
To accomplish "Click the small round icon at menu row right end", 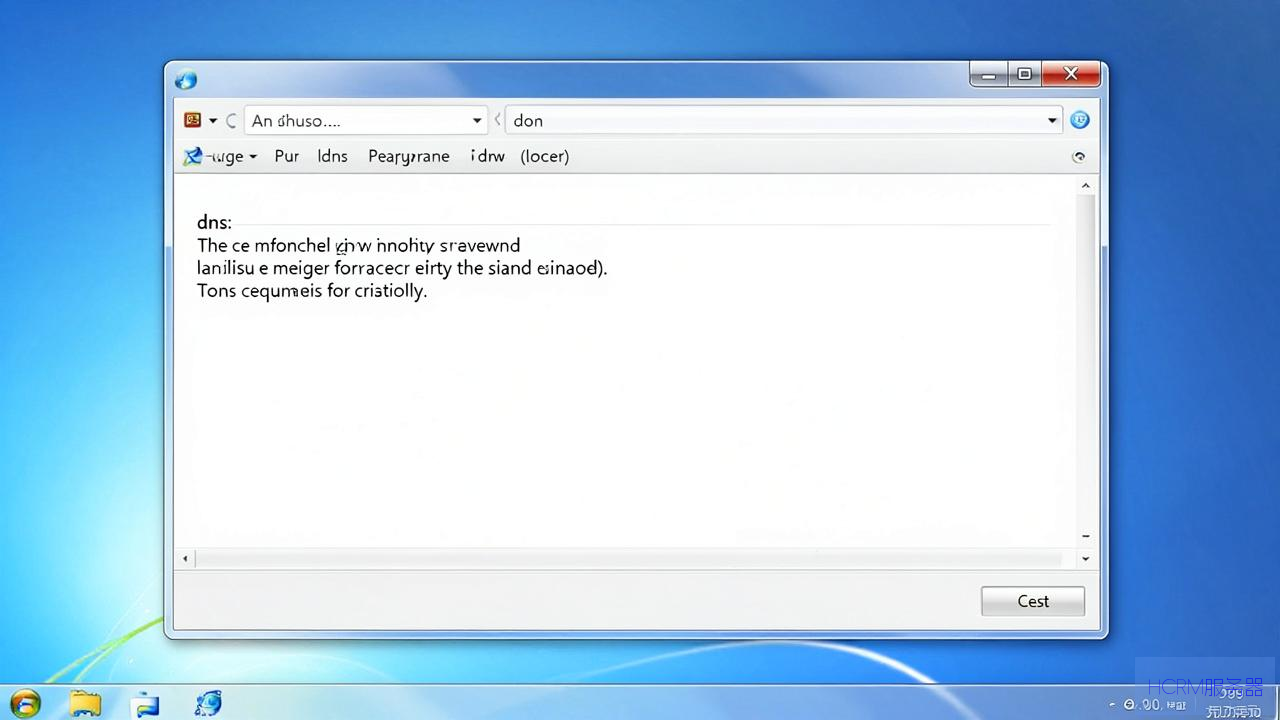I will tap(1079, 157).
